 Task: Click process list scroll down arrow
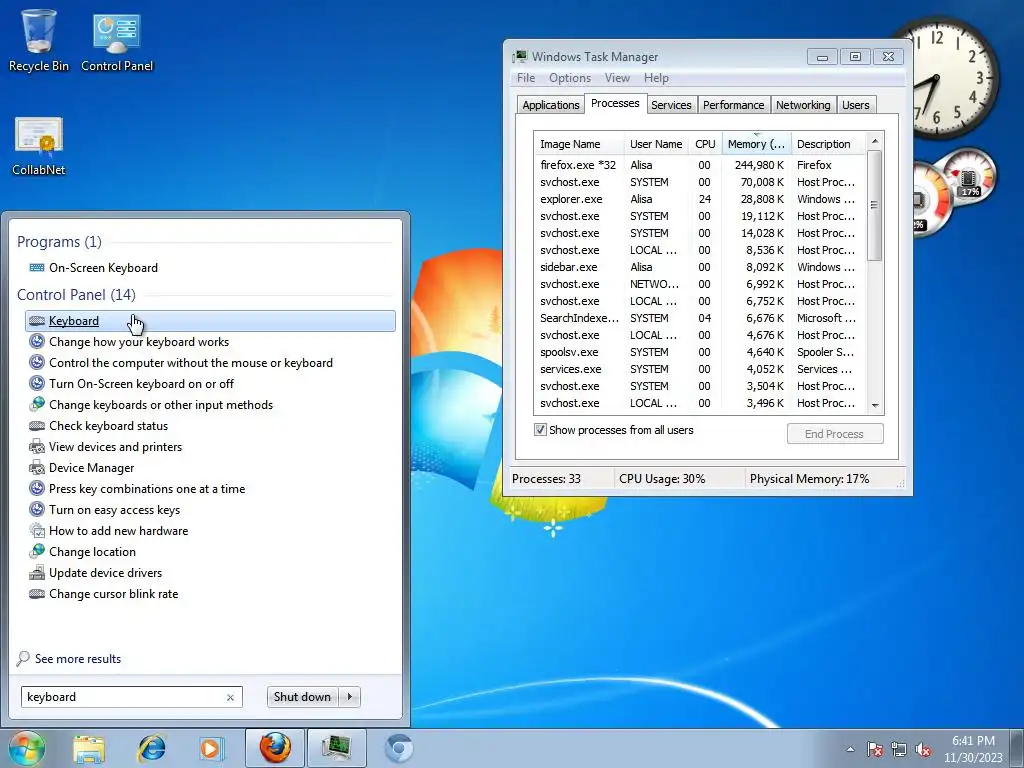point(874,406)
